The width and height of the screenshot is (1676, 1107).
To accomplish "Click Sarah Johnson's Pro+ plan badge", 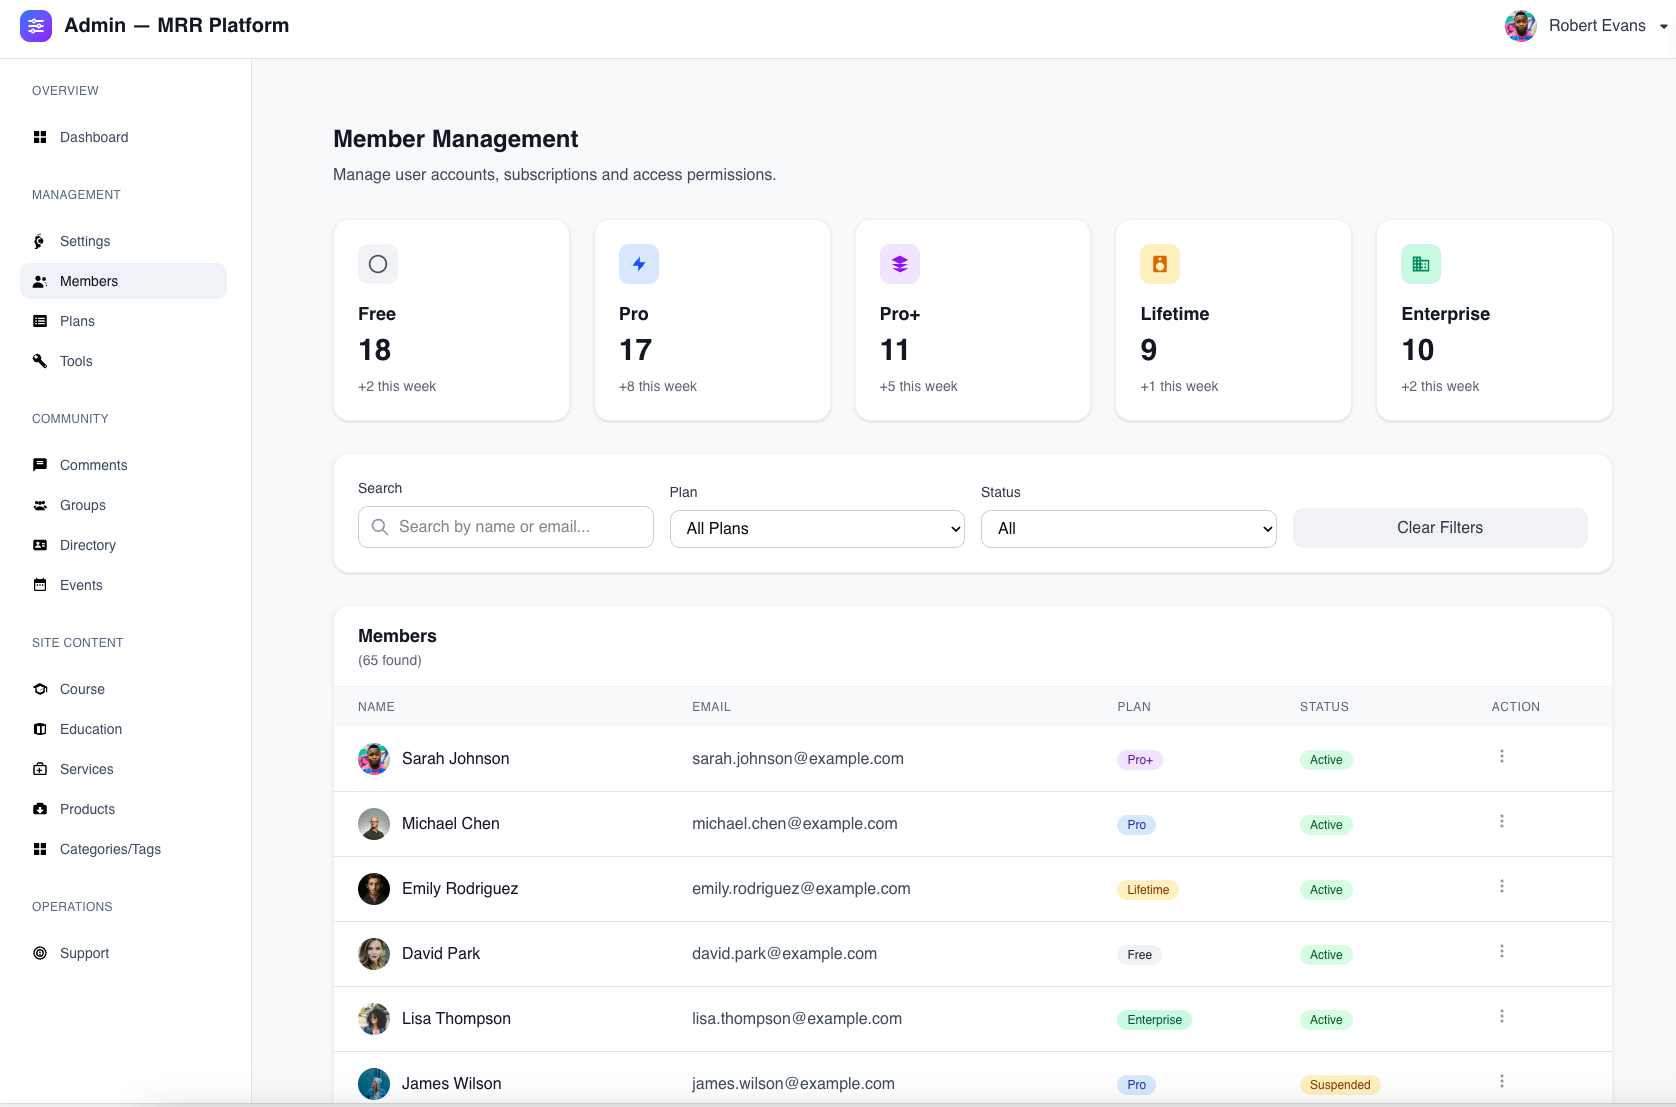I will [1138, 759].
